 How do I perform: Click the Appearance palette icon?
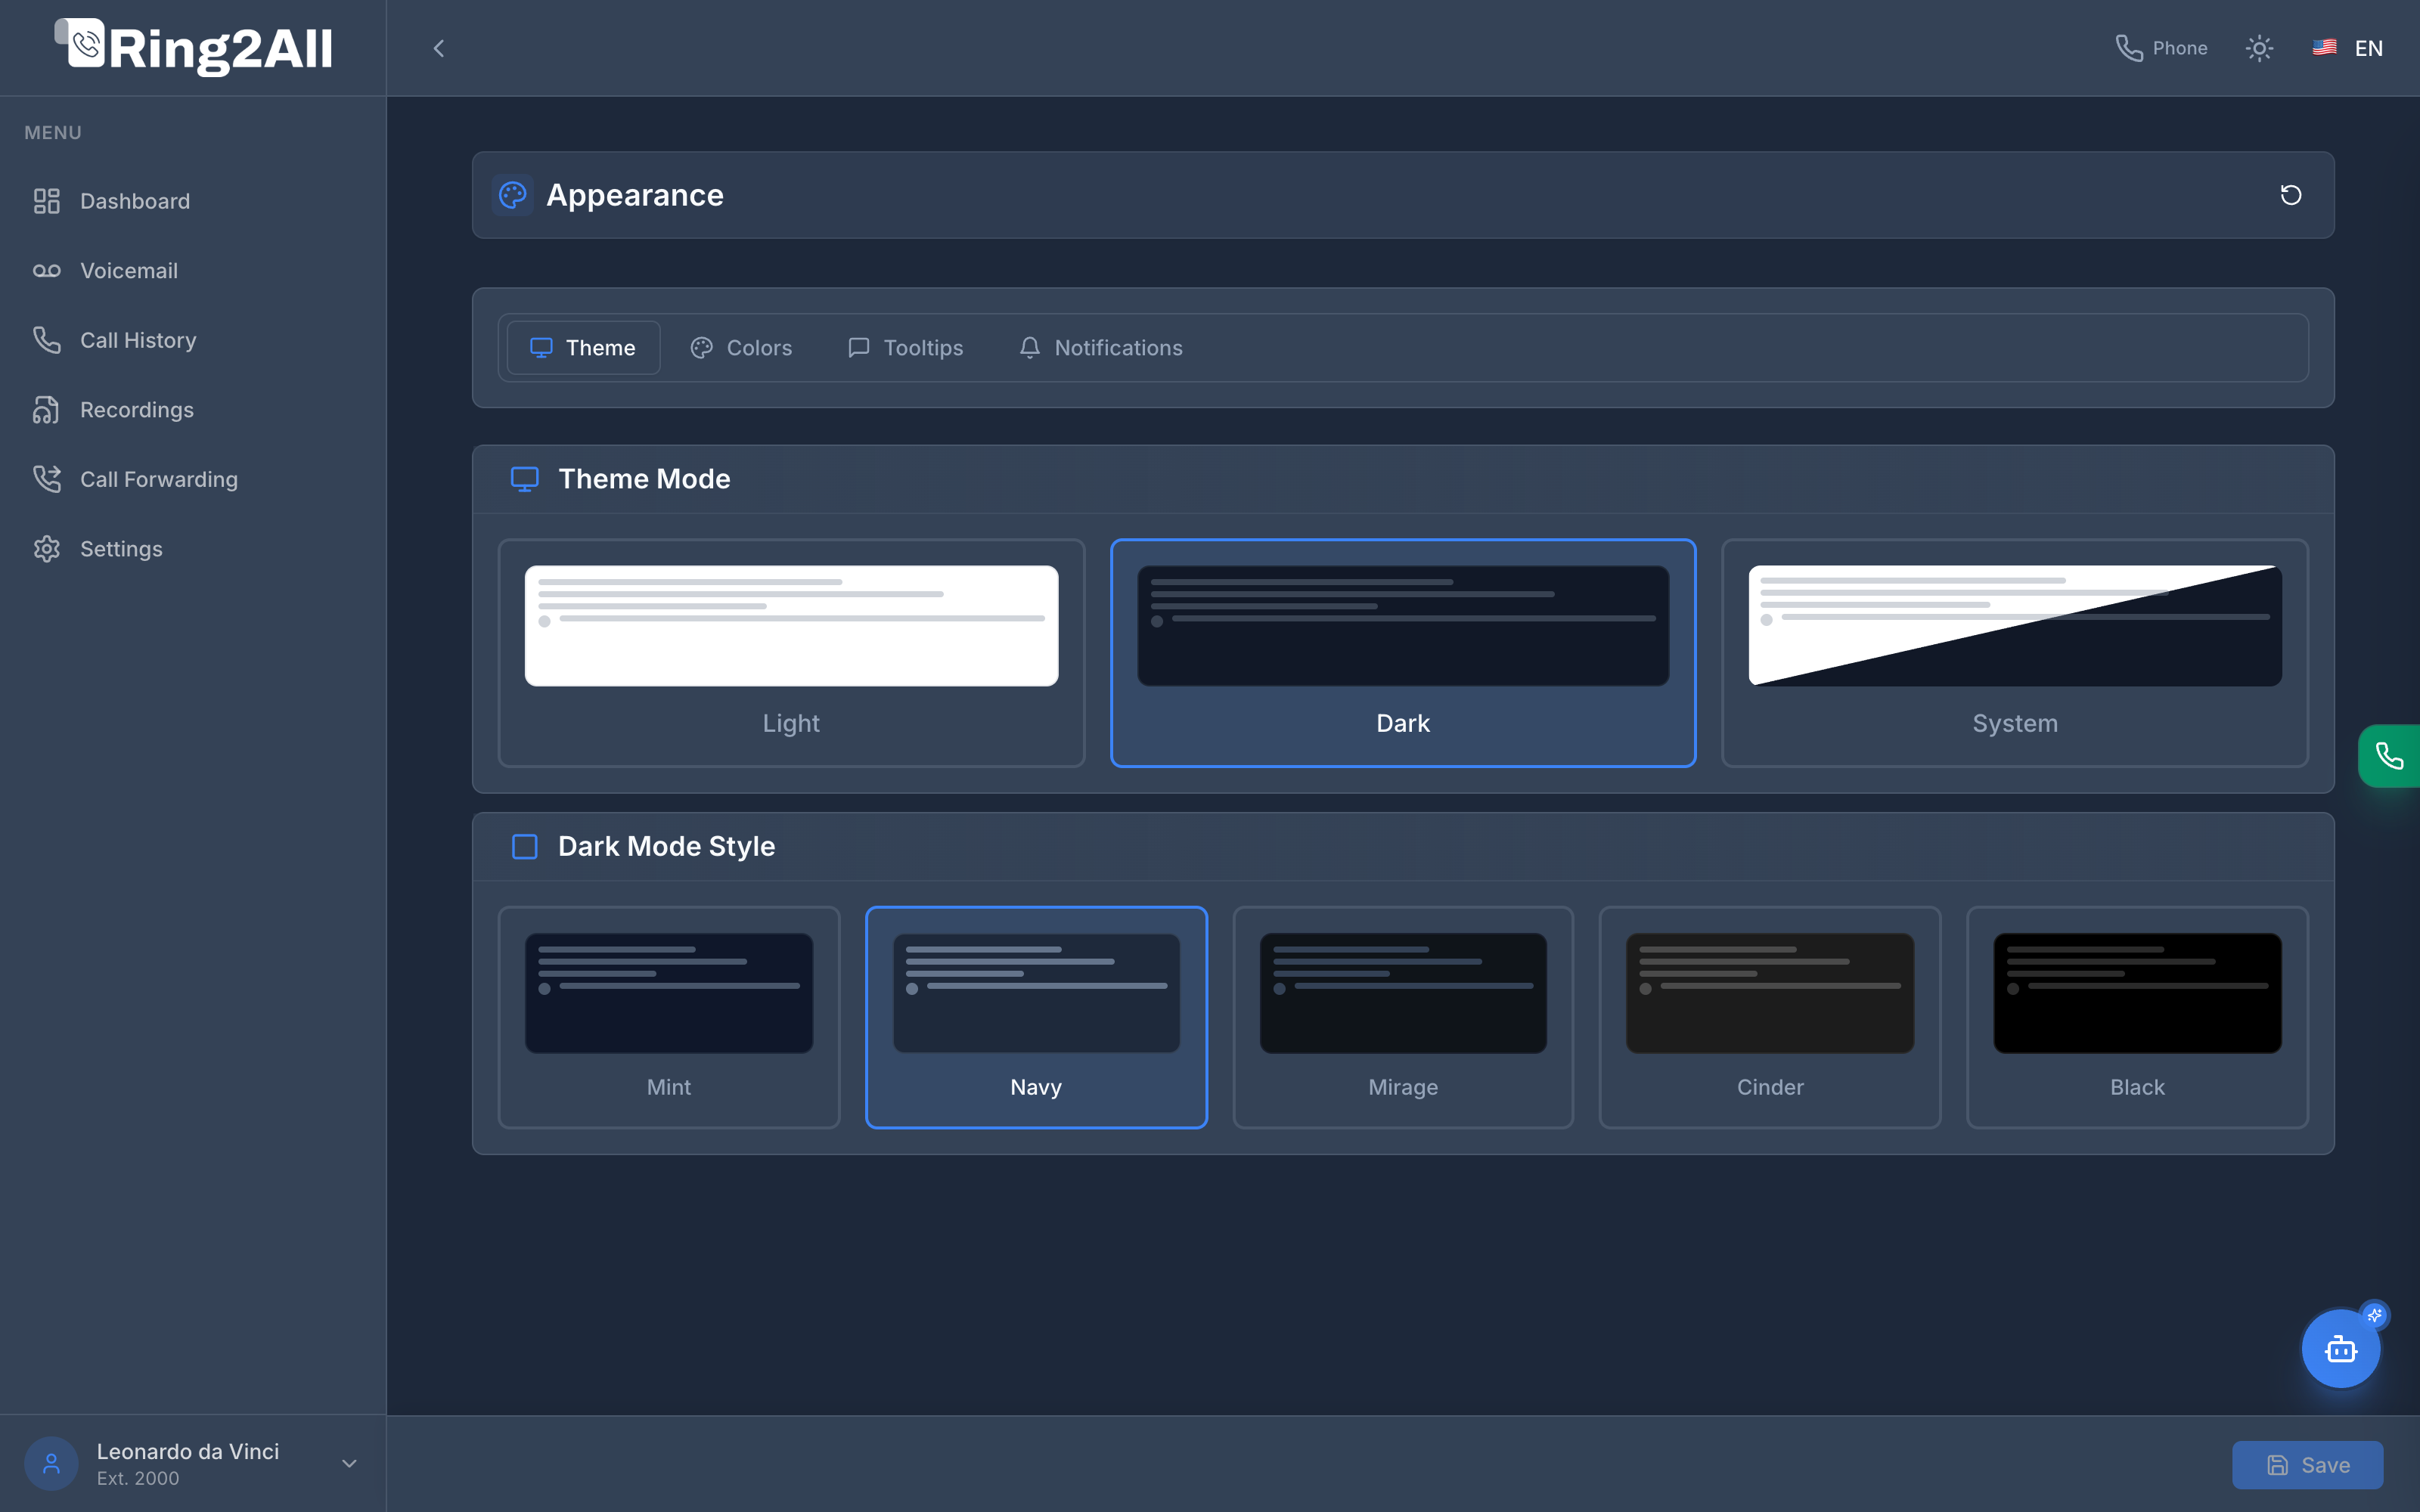(x=513, y=195)
